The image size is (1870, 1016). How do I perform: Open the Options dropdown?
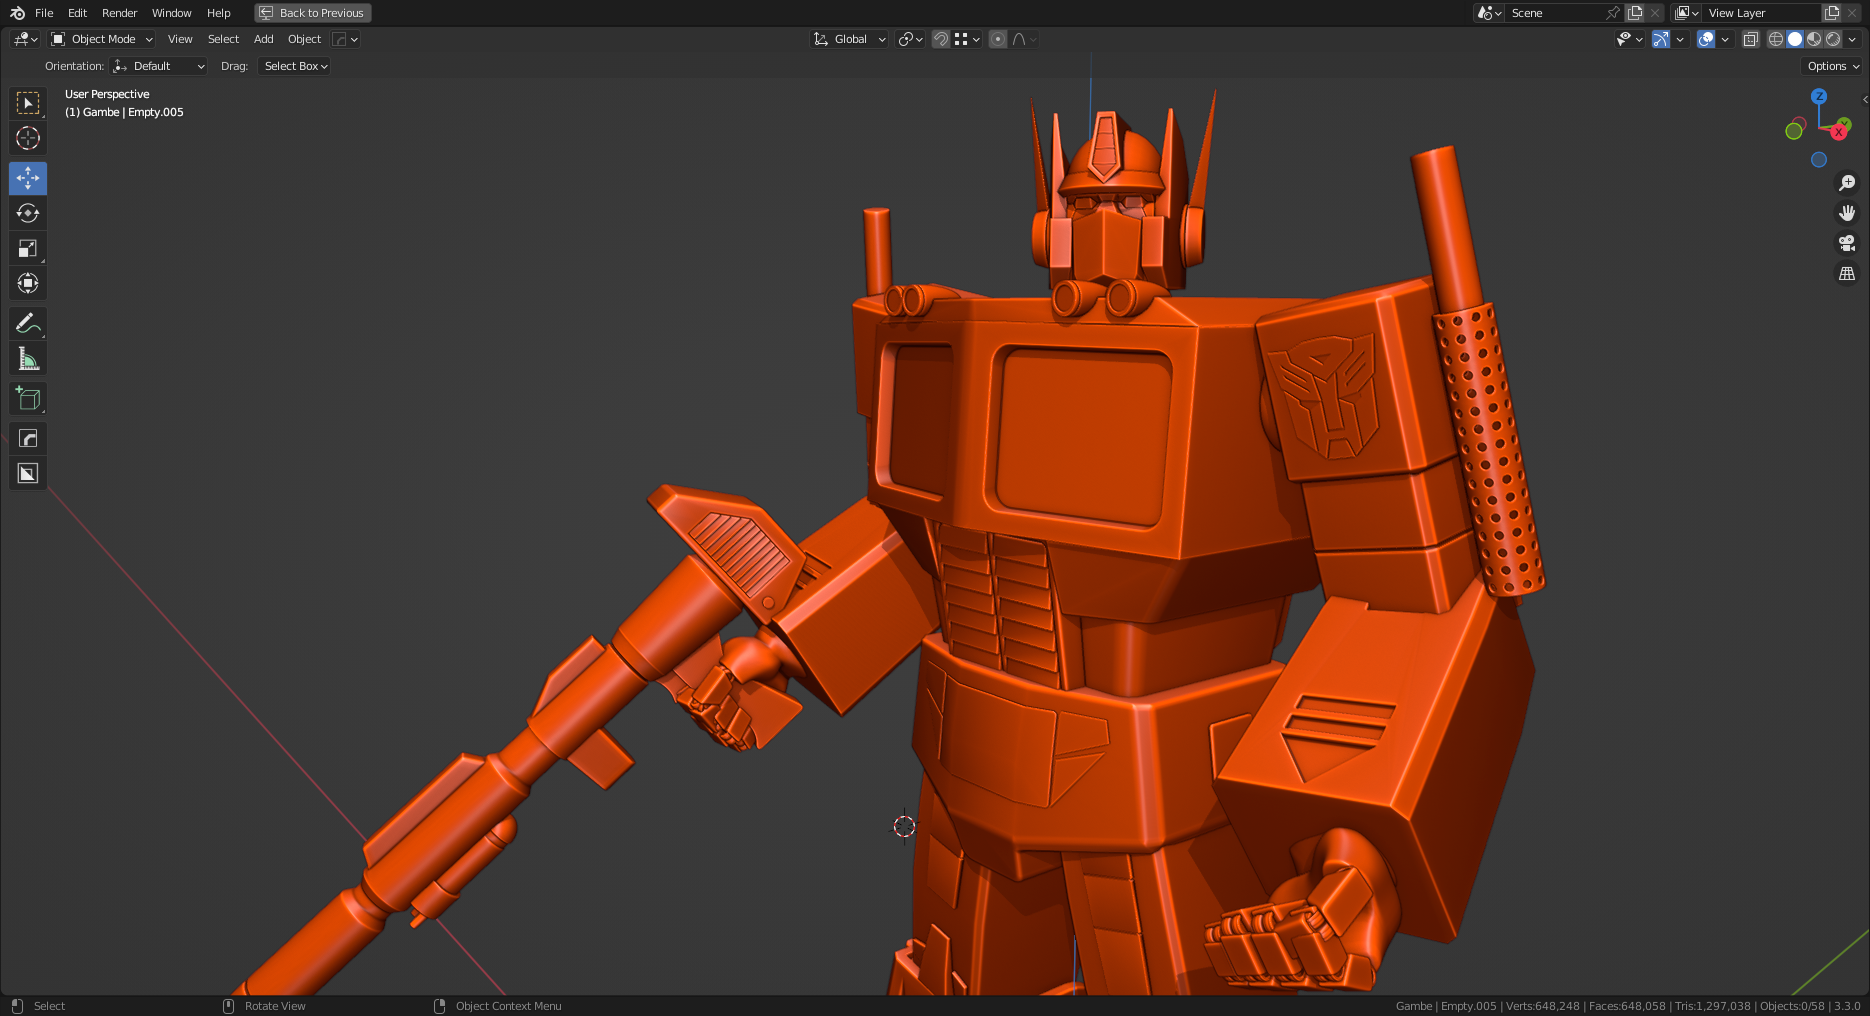[x=1833, y=66]
